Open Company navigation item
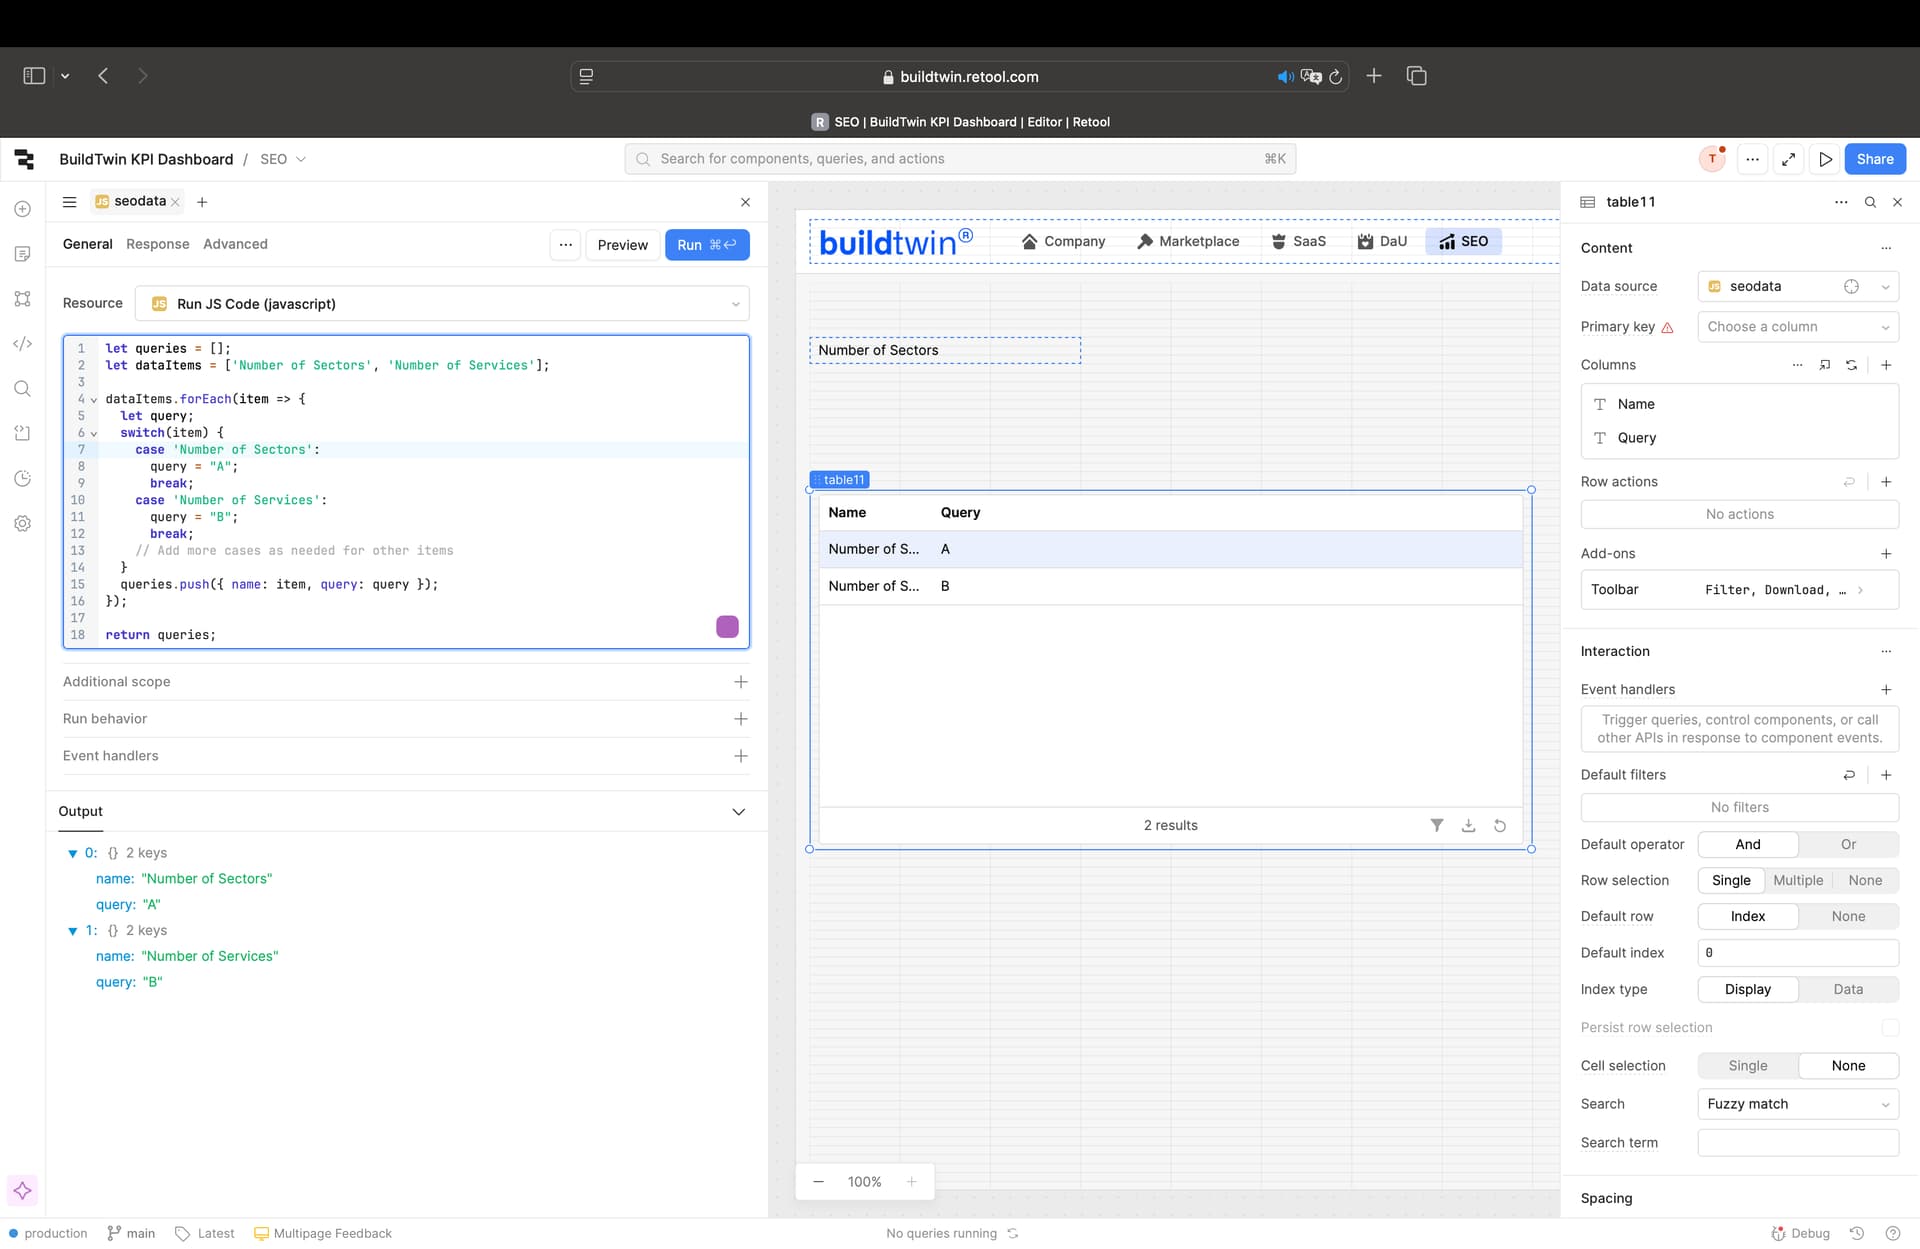 pyautogui.click(x=1063, y=242)
